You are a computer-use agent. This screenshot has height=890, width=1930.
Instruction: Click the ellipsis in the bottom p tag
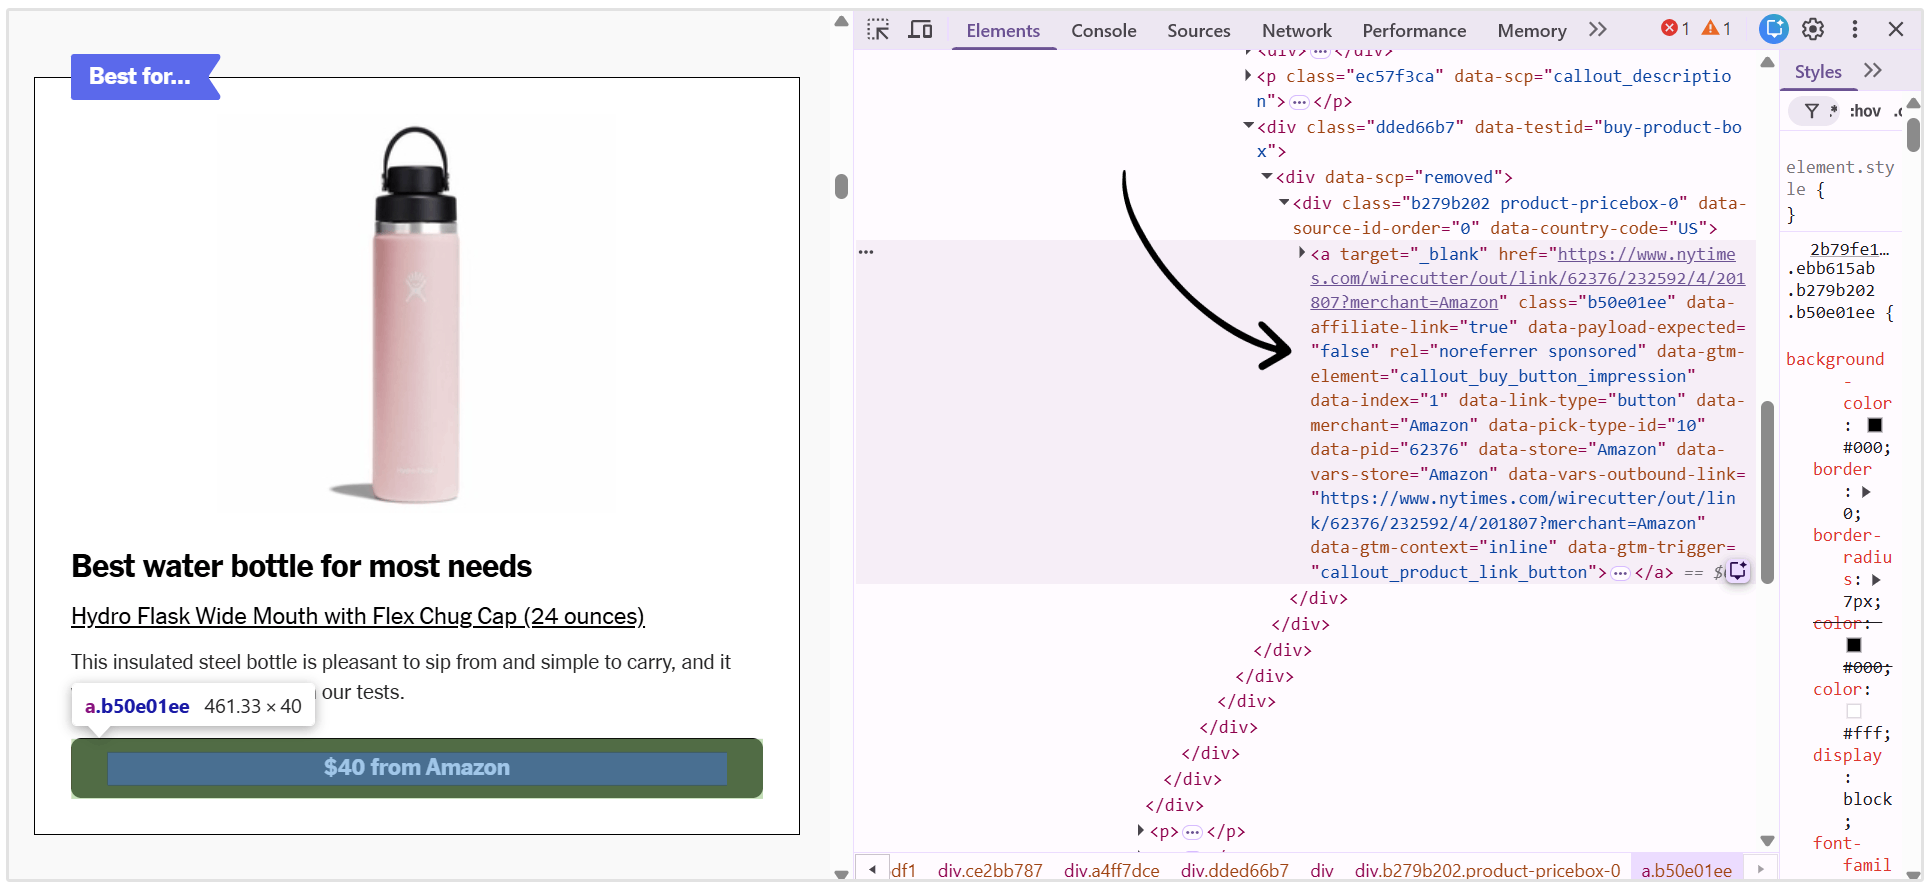click(1192, 832)
